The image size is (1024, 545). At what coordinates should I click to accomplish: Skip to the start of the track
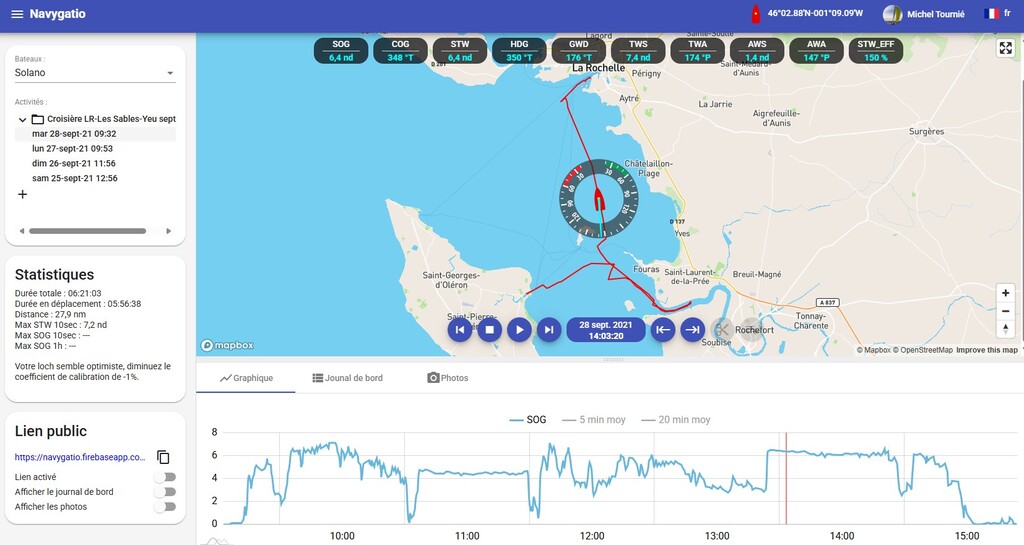tap(460, 329)
